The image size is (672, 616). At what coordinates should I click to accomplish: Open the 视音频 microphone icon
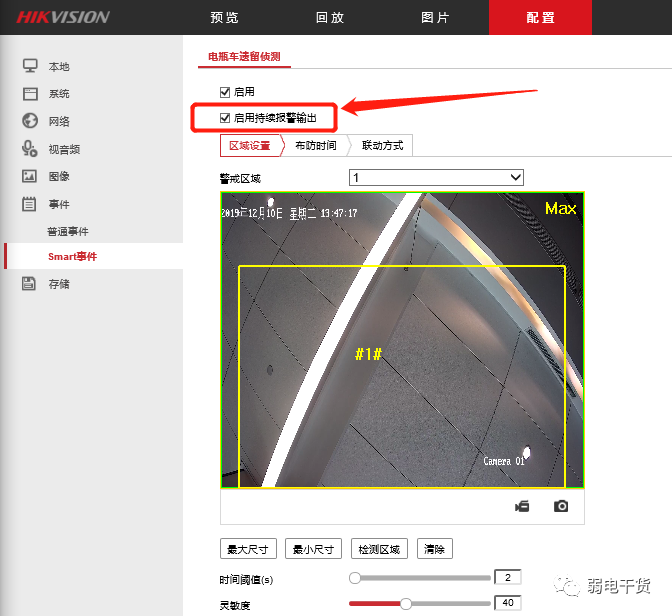coord(30,149)
